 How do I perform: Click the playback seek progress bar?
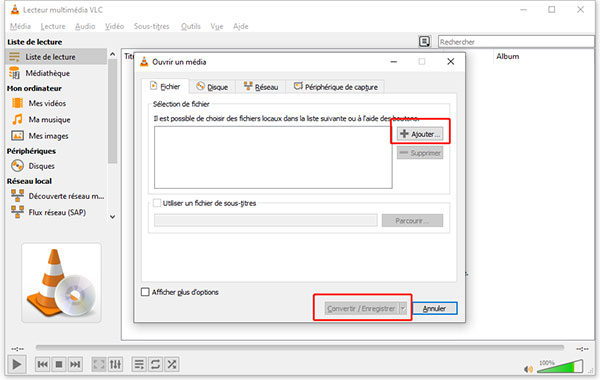pos(300,348)
